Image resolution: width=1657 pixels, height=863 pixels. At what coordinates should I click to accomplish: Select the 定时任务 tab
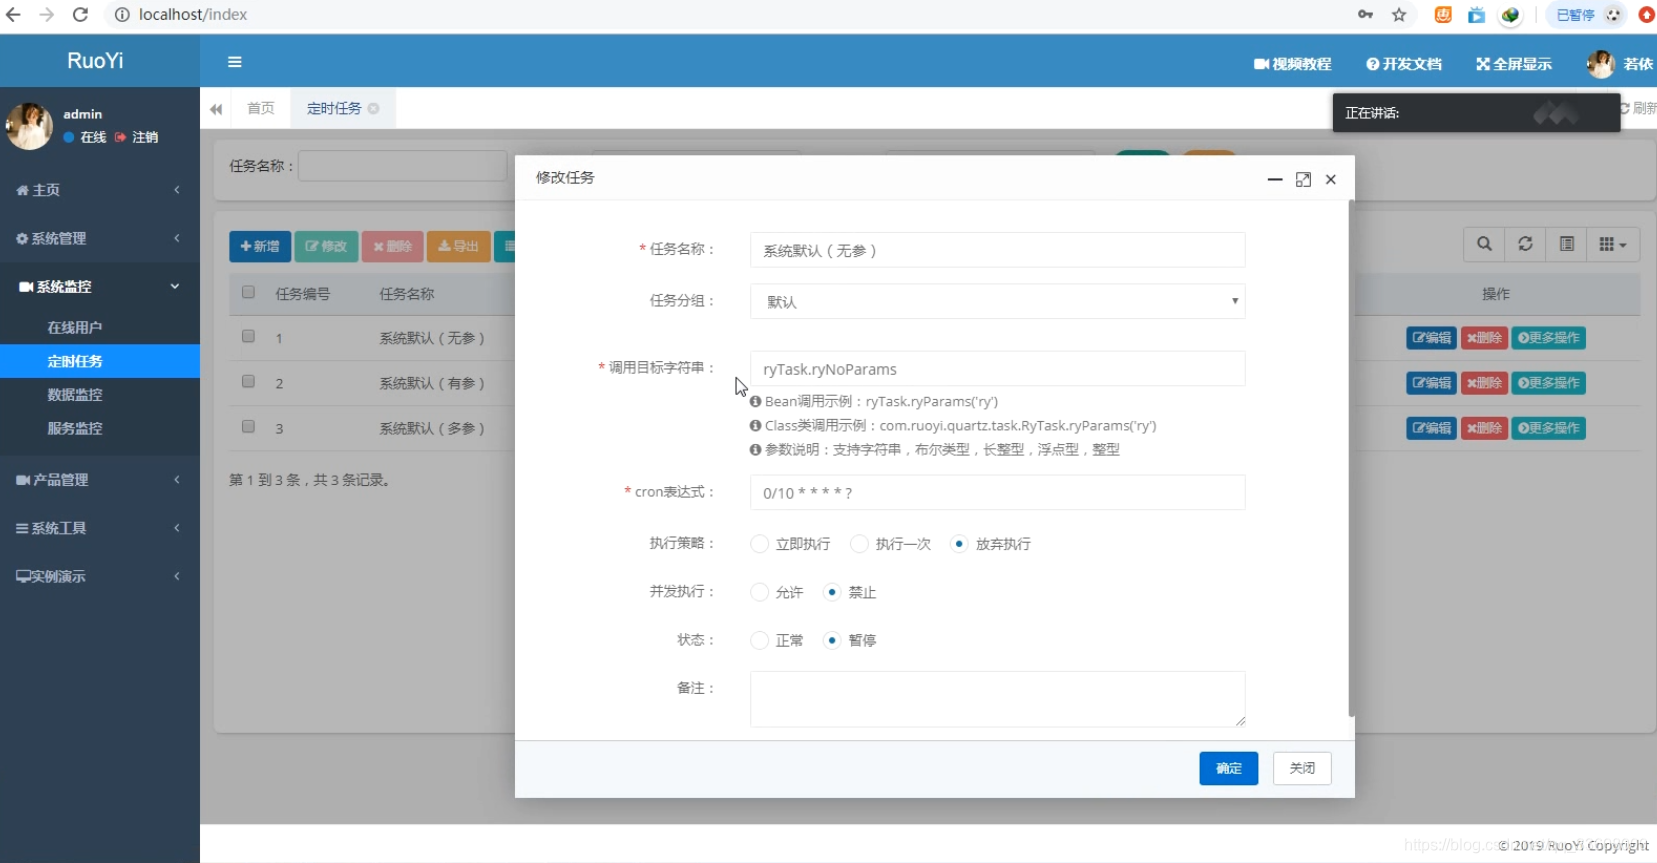pyautogui.click(x=334, y=108)
